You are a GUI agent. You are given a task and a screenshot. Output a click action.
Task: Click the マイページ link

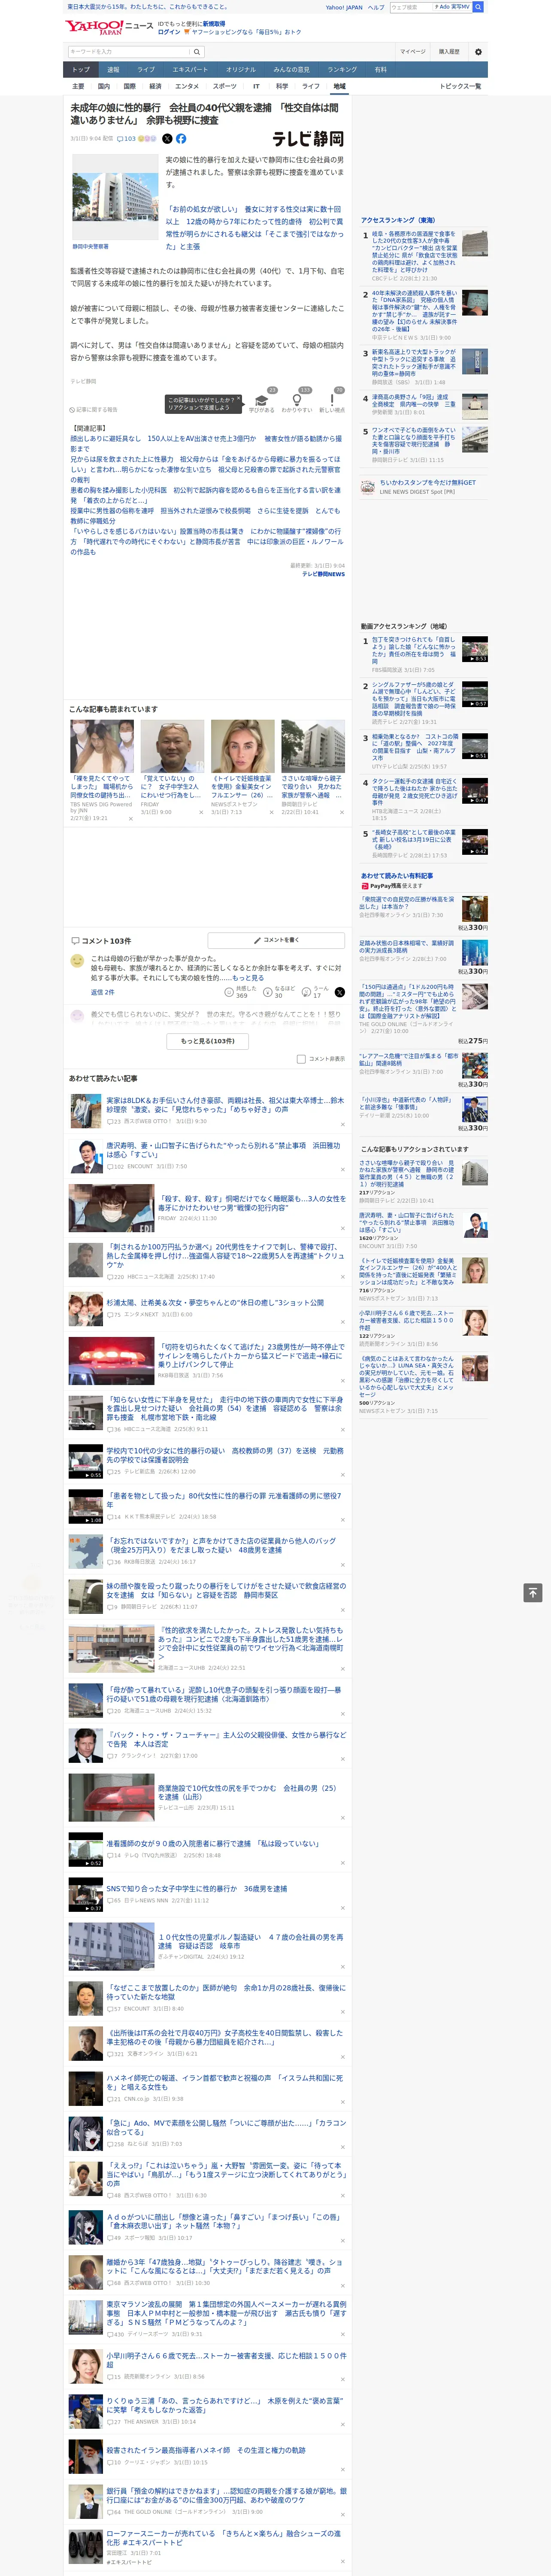[x=413, y=51]
